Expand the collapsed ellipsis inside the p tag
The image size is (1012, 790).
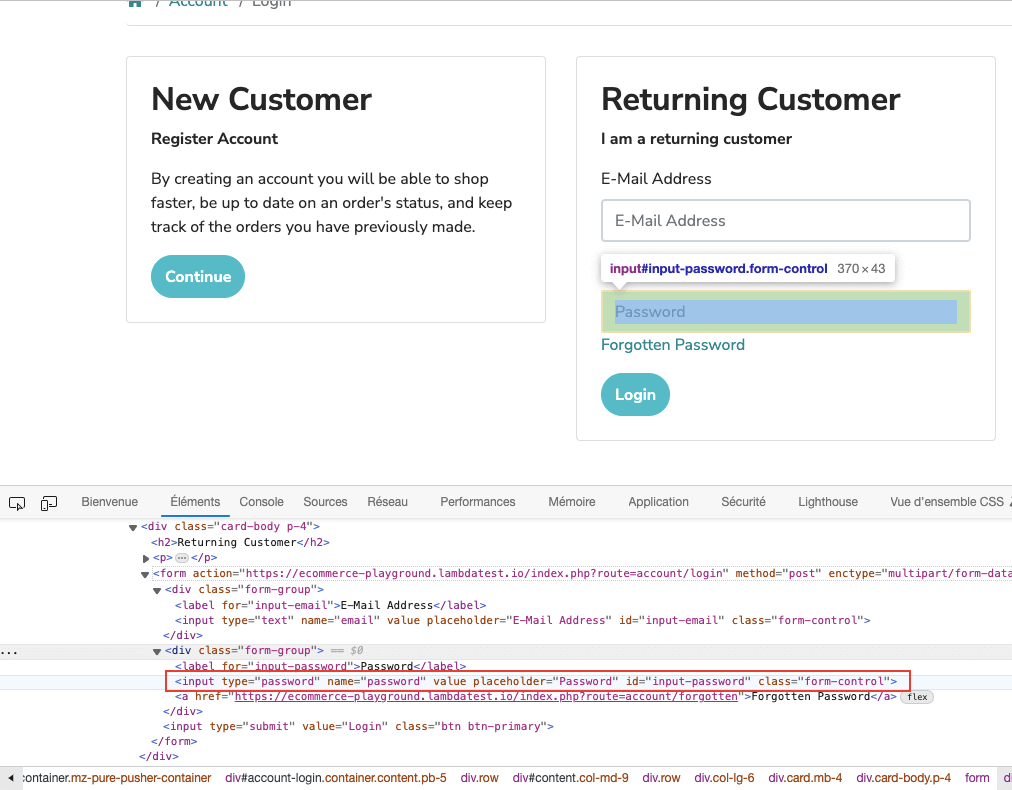pos(182,558)
